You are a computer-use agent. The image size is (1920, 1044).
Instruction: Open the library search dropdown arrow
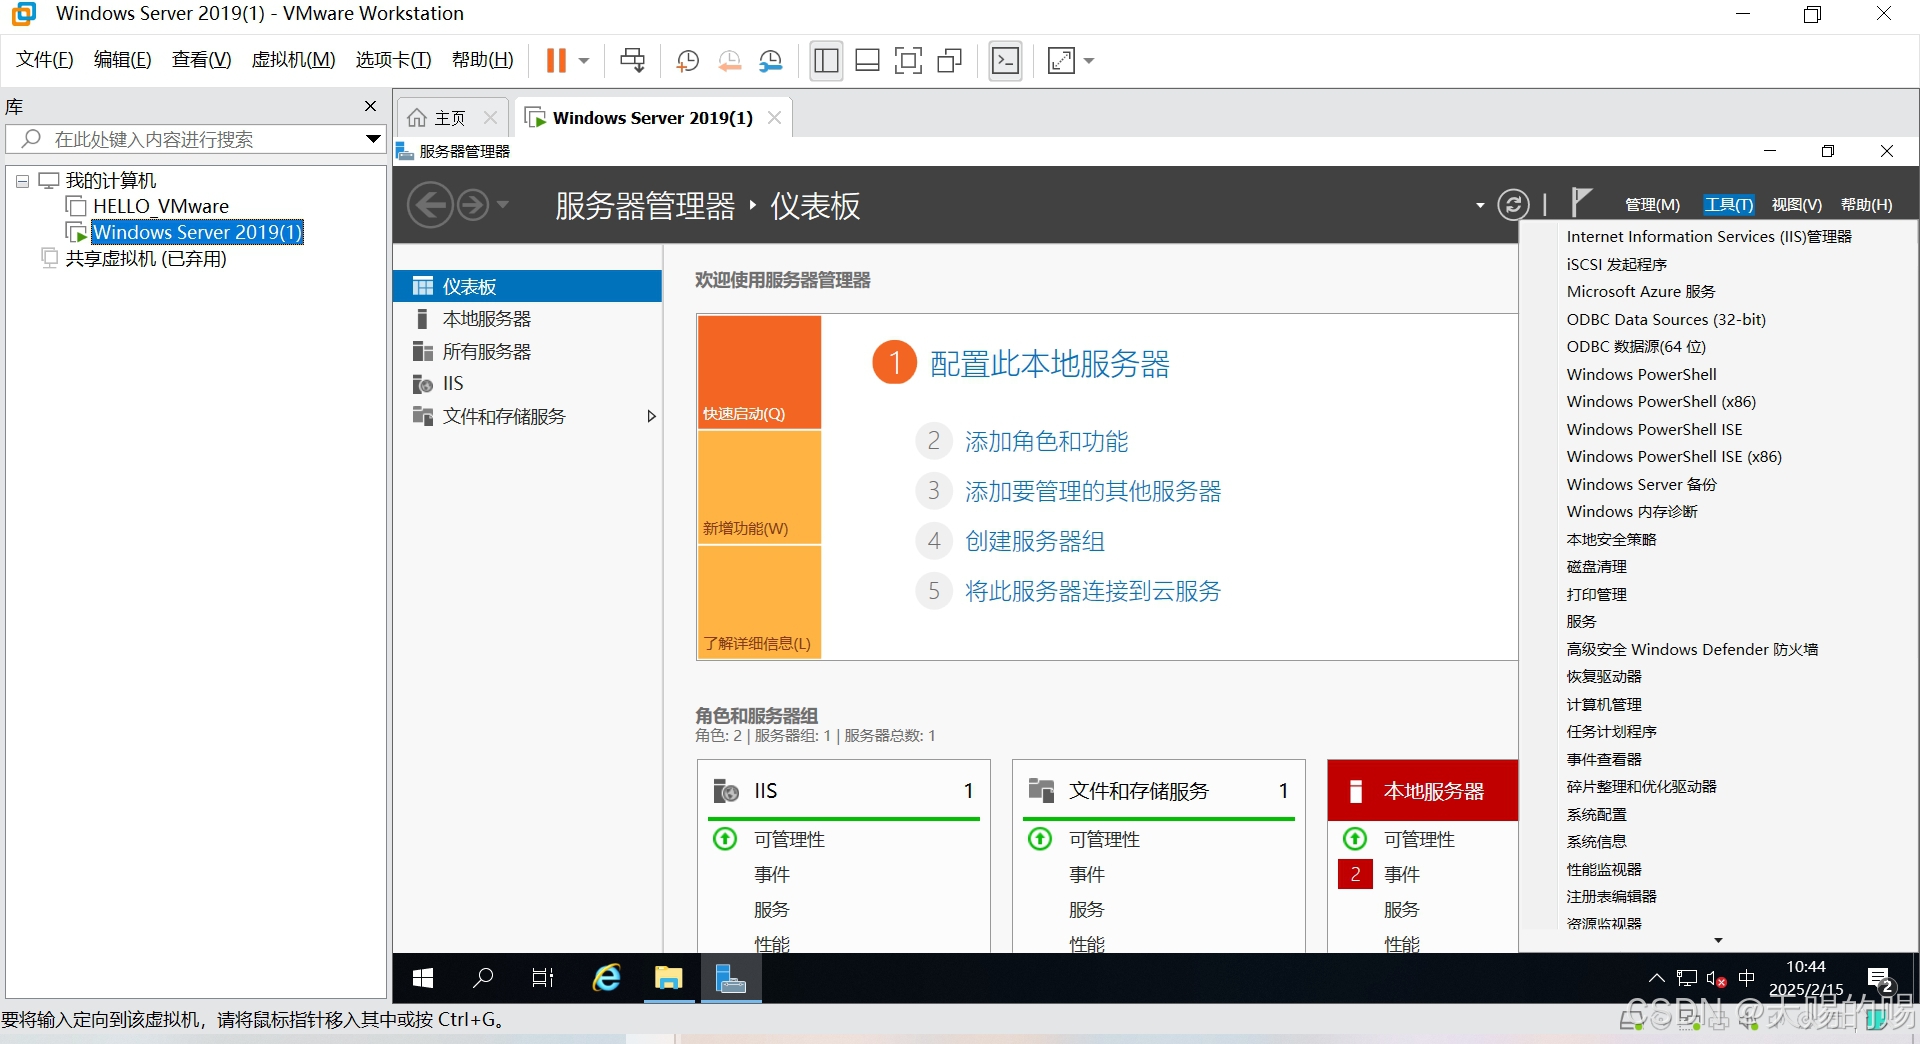point(373,139)
